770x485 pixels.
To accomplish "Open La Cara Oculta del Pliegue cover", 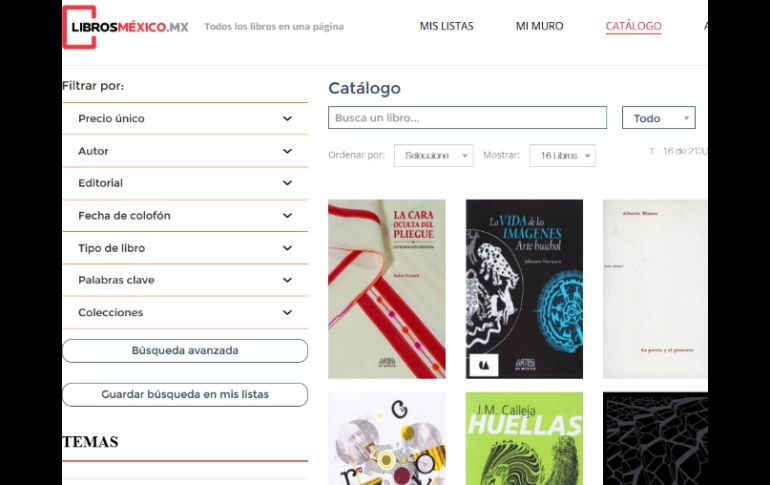I will [387, 289].
